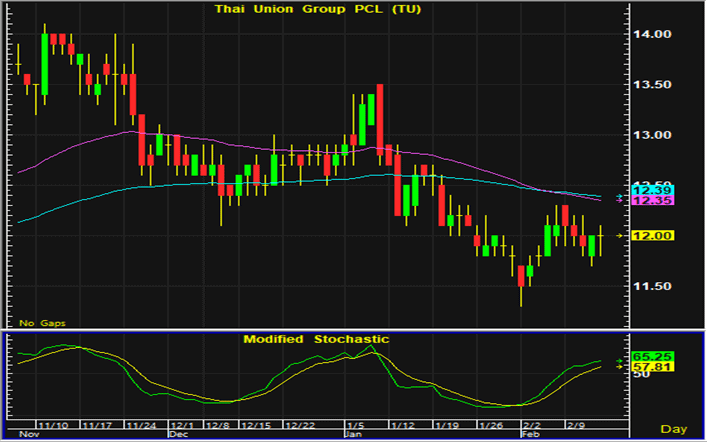Image resolution: width=707 pixels, height=442 pixels.
Task: Click the 1/19 date label
Action: (447, 425)
